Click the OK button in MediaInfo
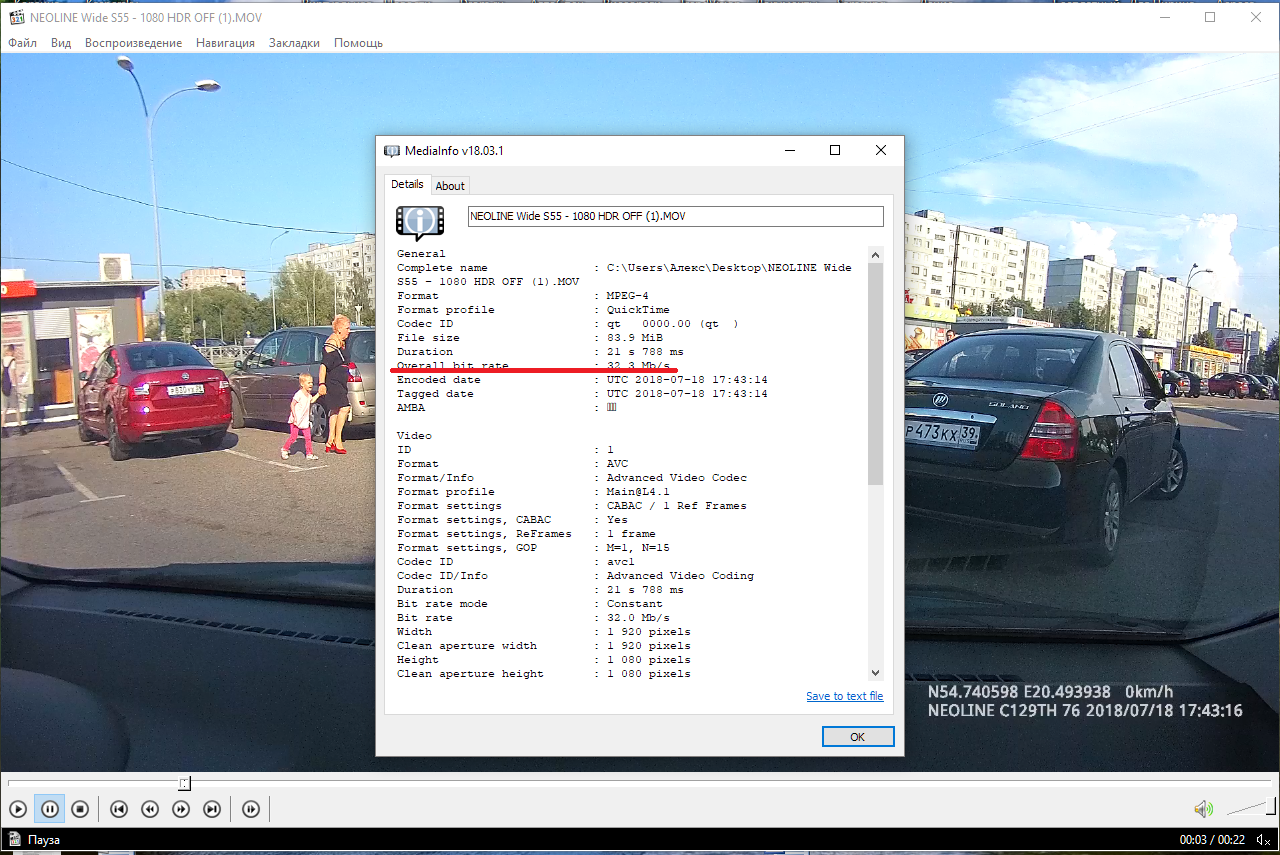The width and height of the screenshot is (1280, 855). (857, 737)
